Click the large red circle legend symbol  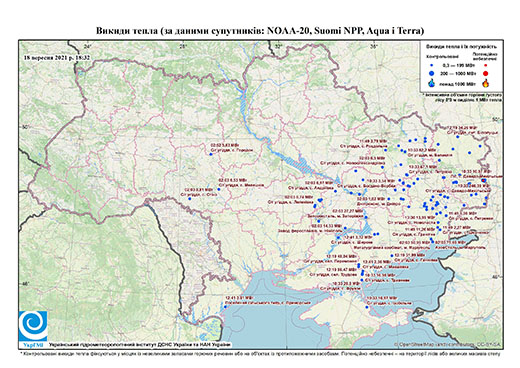[485, 74]
